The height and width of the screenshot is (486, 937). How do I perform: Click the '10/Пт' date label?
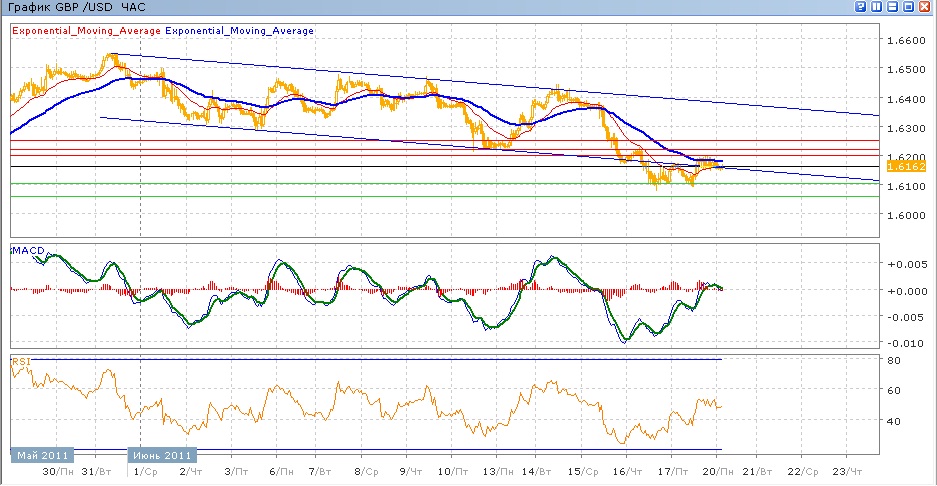point(453,472)
